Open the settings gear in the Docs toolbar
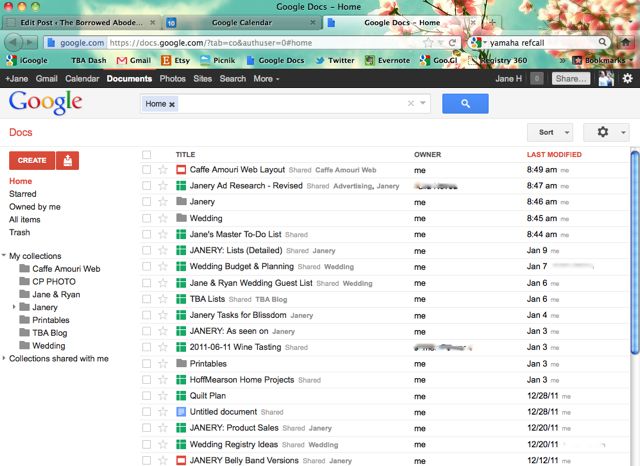Viewport: 640px width, 466px height. [602, 132]
